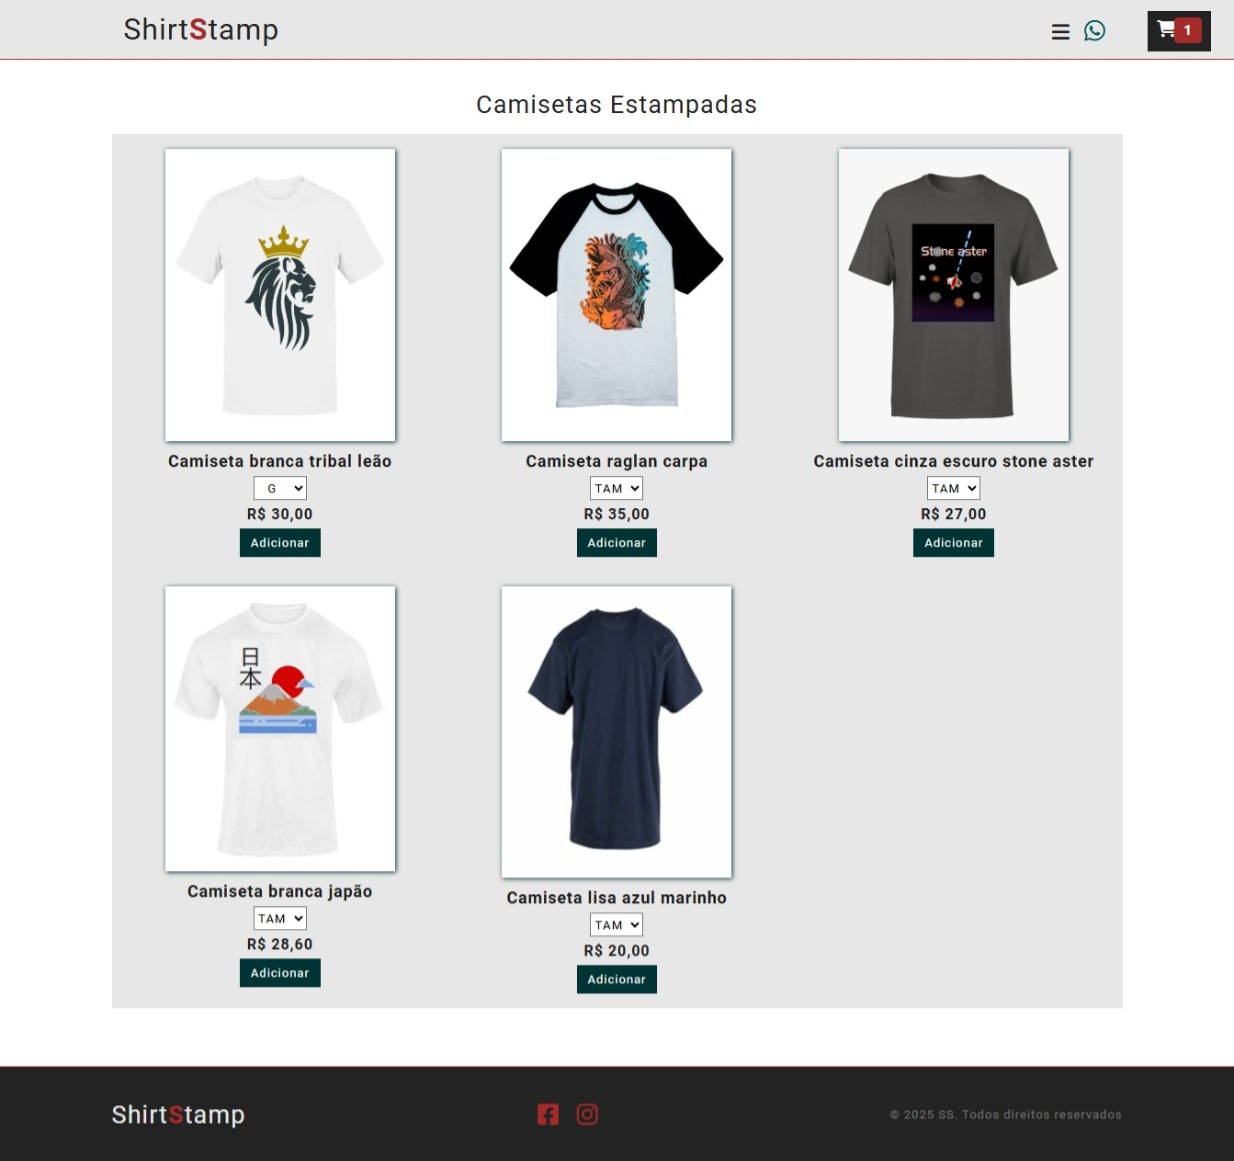The height and width of the screenshot is (1161, 1234).
Task: Add the stone aster shirt to cart
Action: tap(953, 543)
